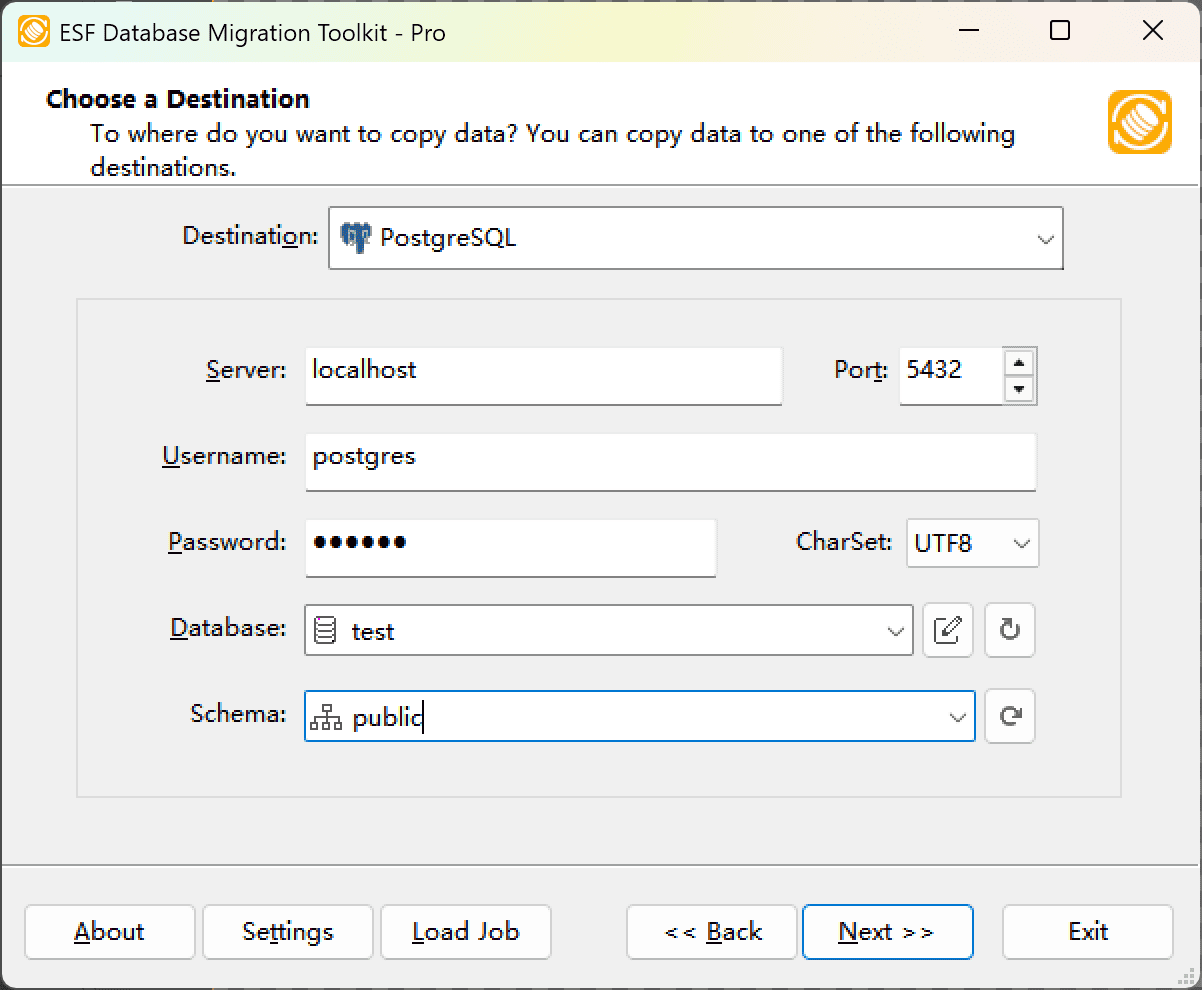The width and height of the screenshot is (1202, 990).
Task: Click the Load Job button
Action: 465,932
